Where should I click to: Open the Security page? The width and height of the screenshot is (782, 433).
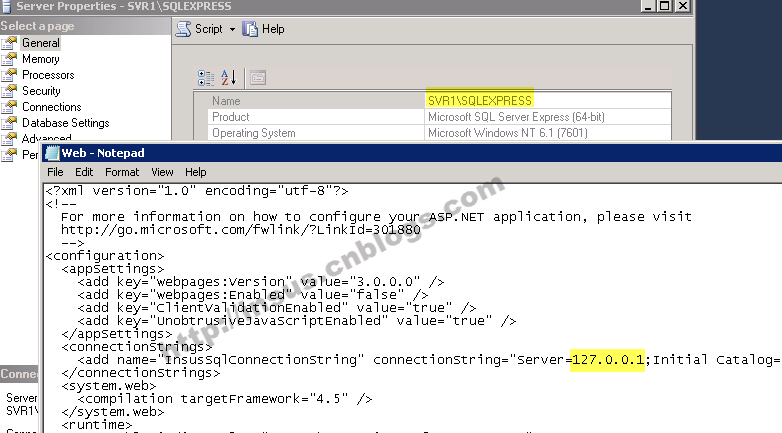(41, 91)
